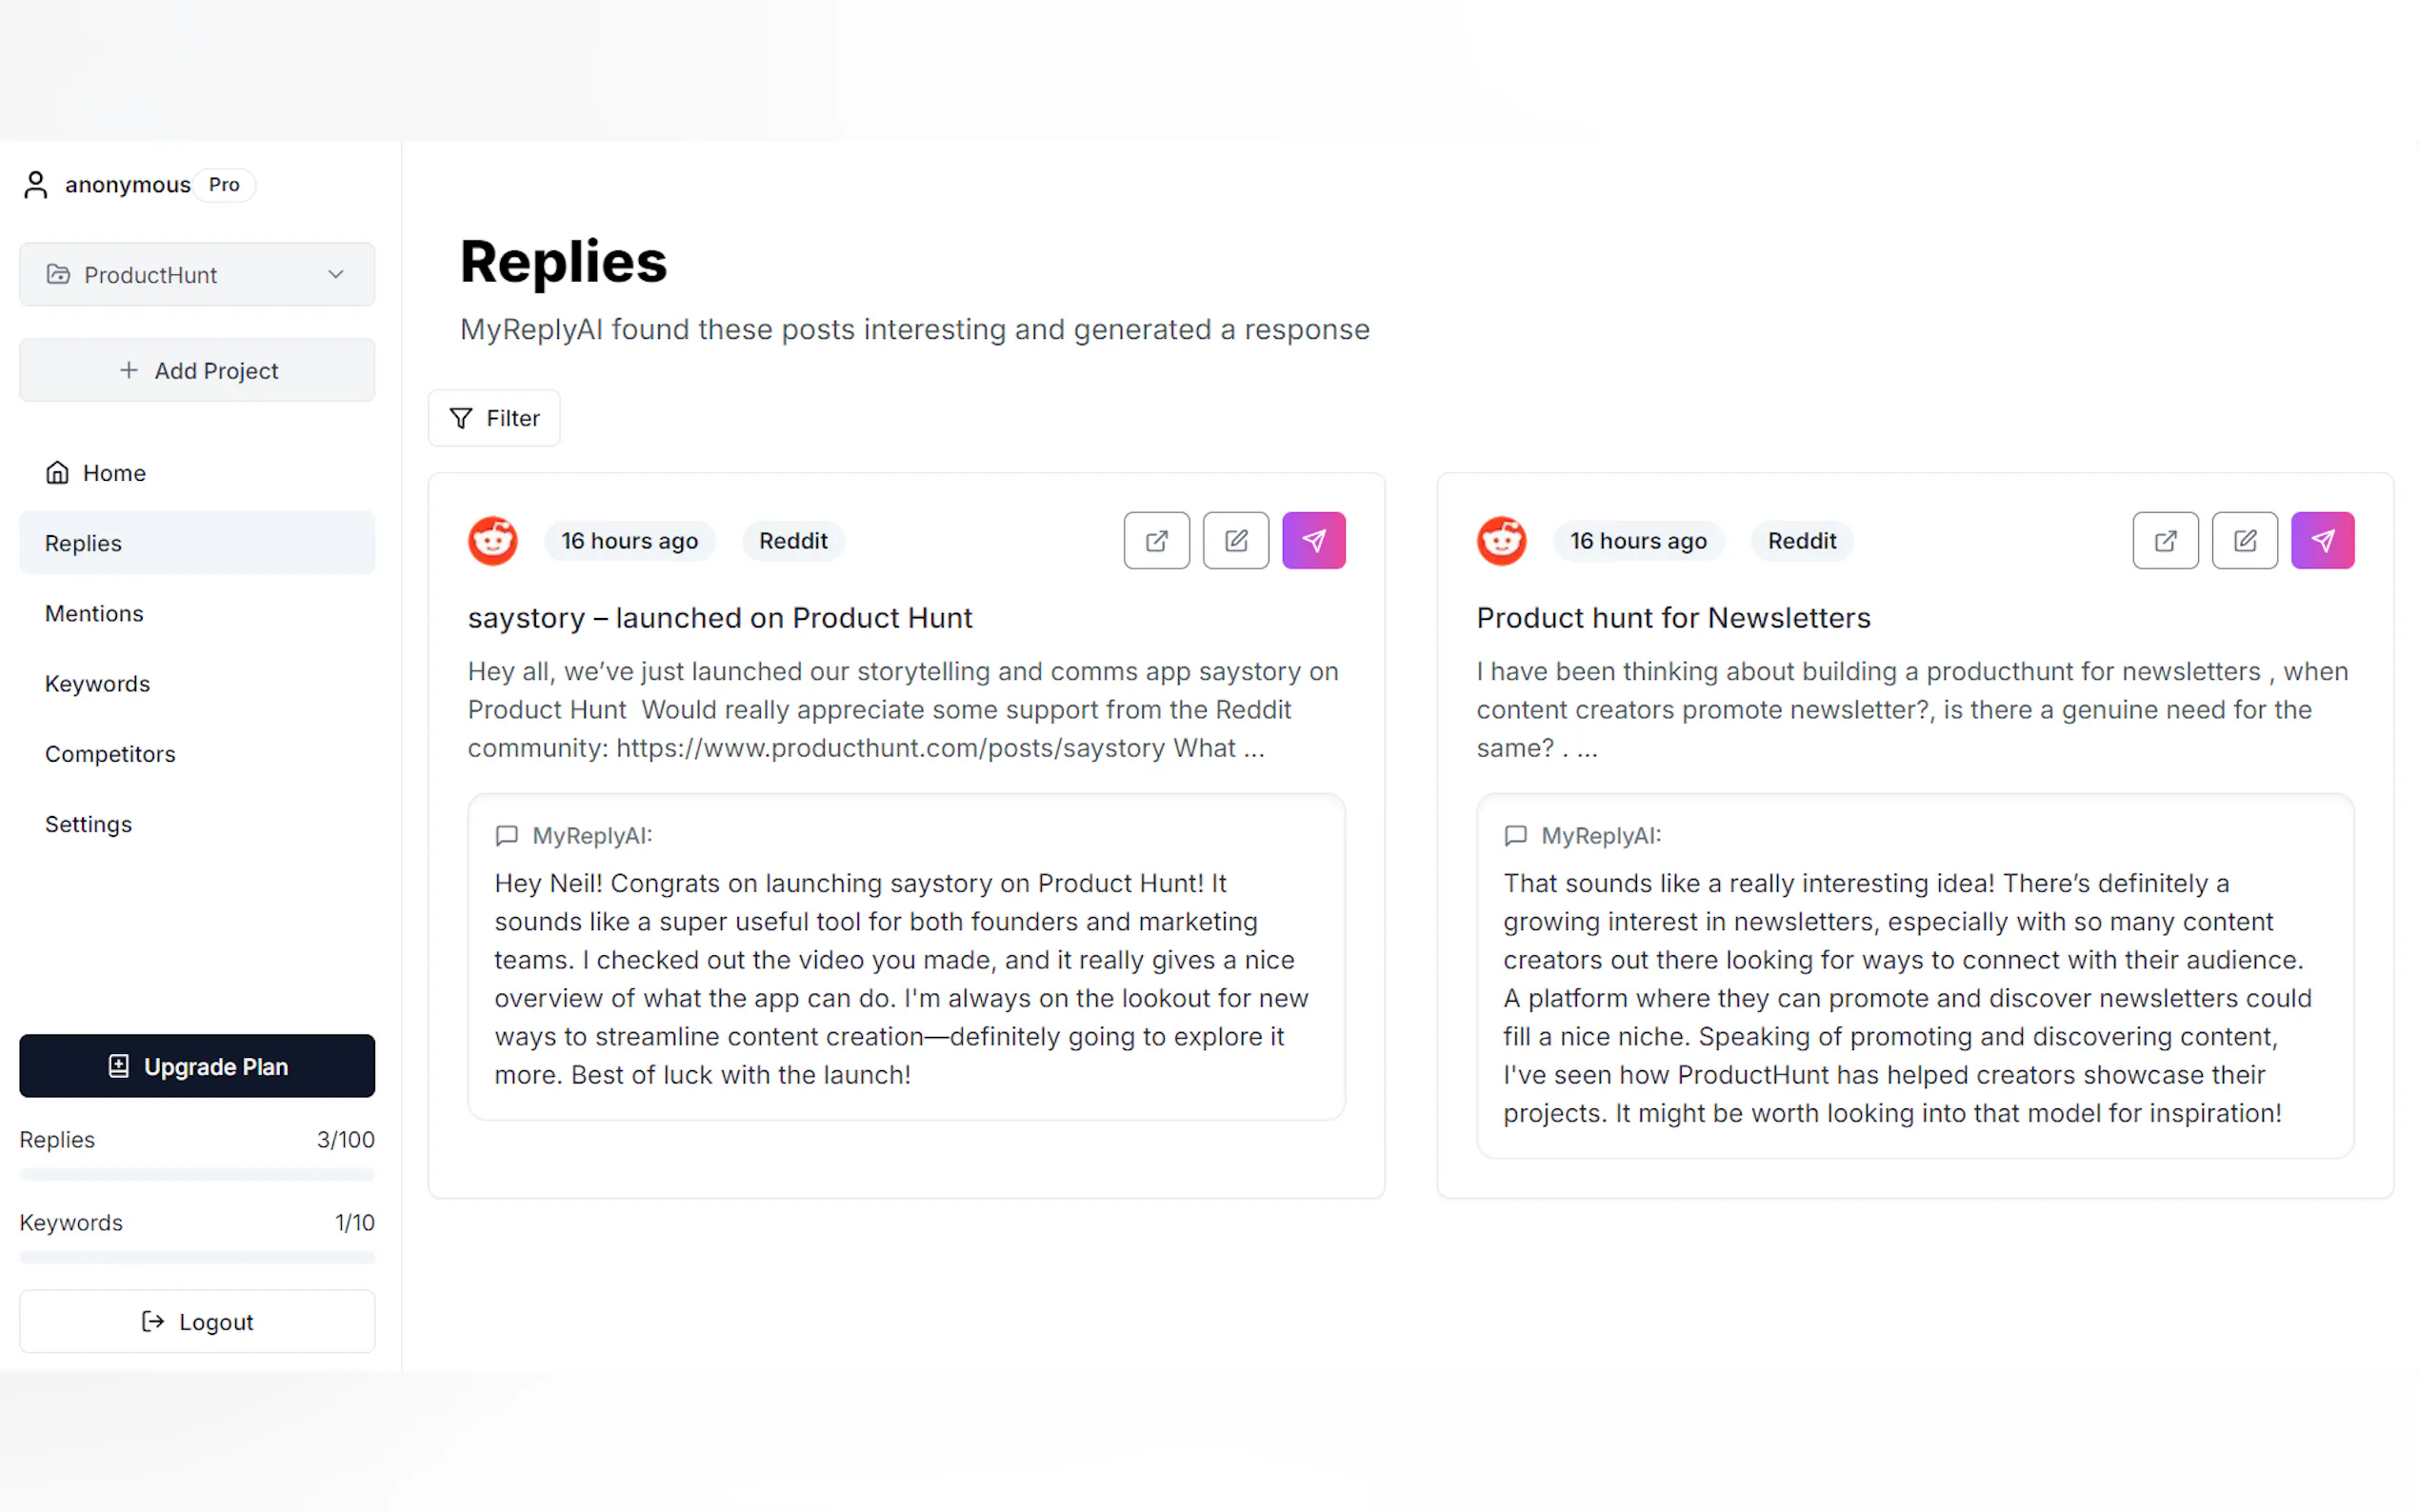The image size is (2419, 1512).
Task: Open Newsletters post via external link icon
Action: pos(2164,541)
